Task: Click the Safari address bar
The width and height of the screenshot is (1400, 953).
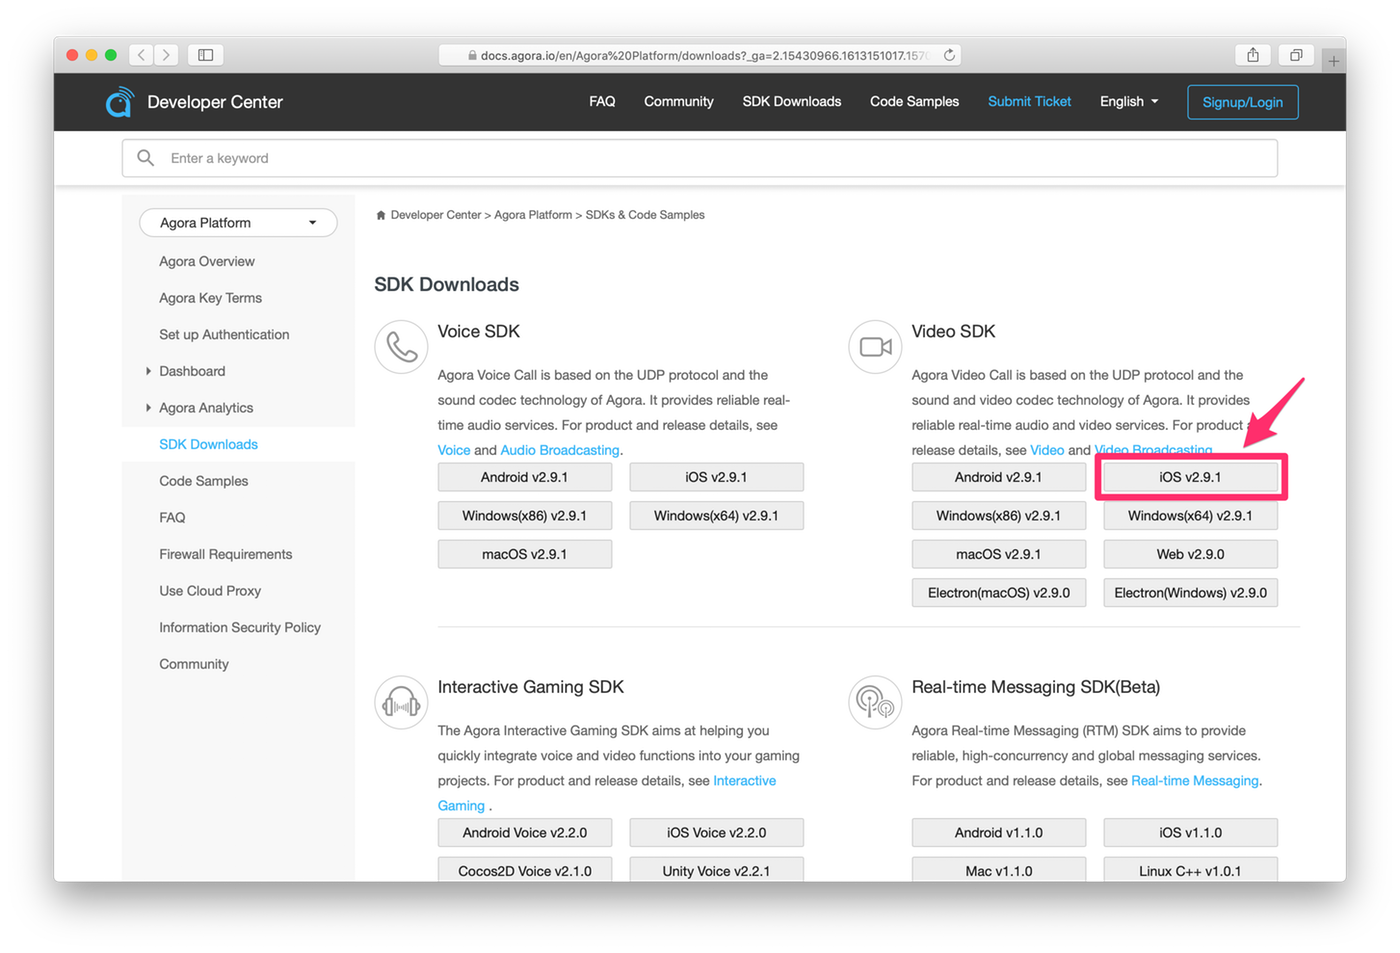Action: 700,55
